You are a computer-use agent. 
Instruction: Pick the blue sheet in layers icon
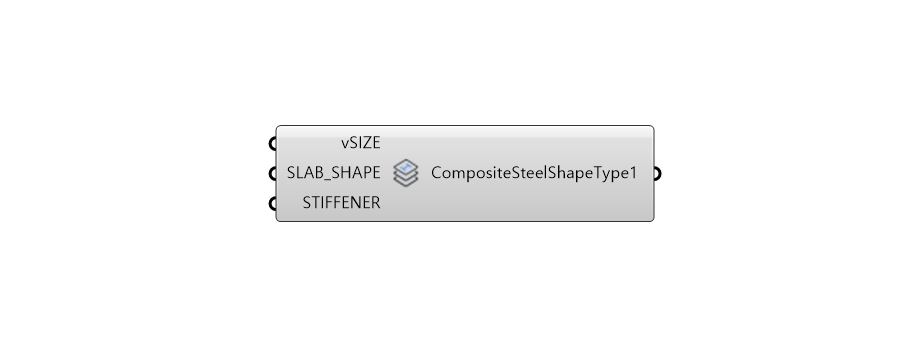point(405,168)
